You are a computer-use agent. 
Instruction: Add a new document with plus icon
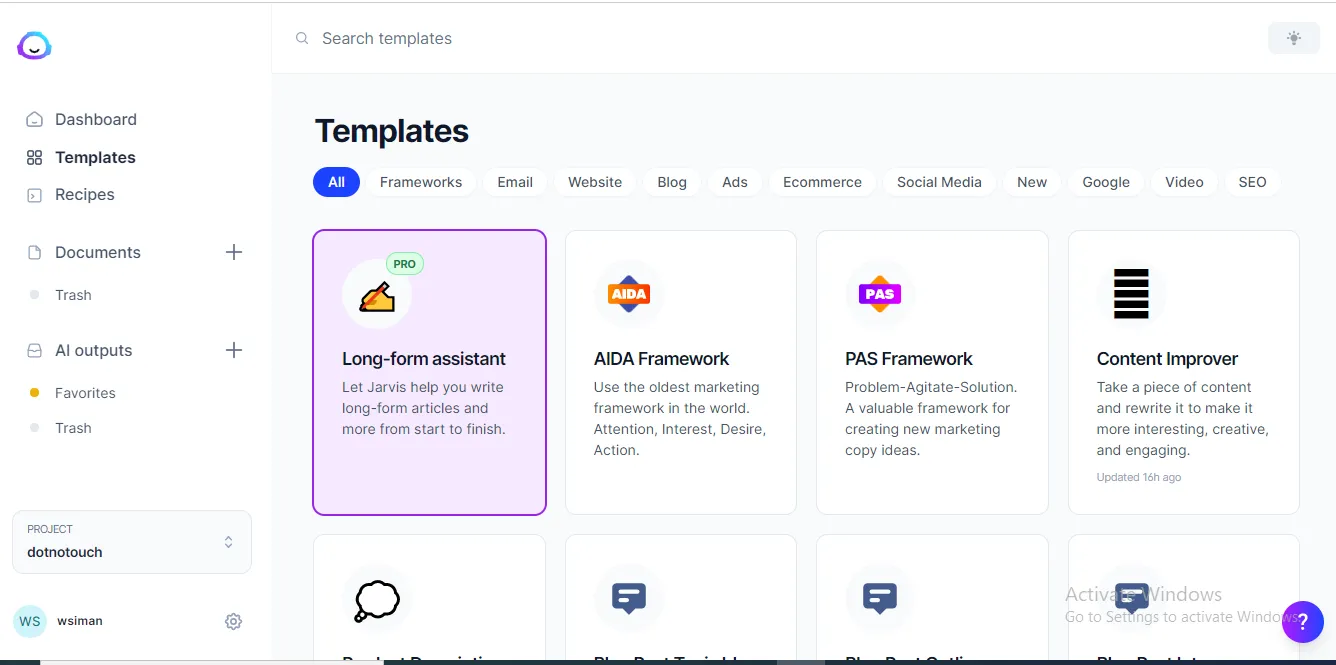(x=234, y=252)
